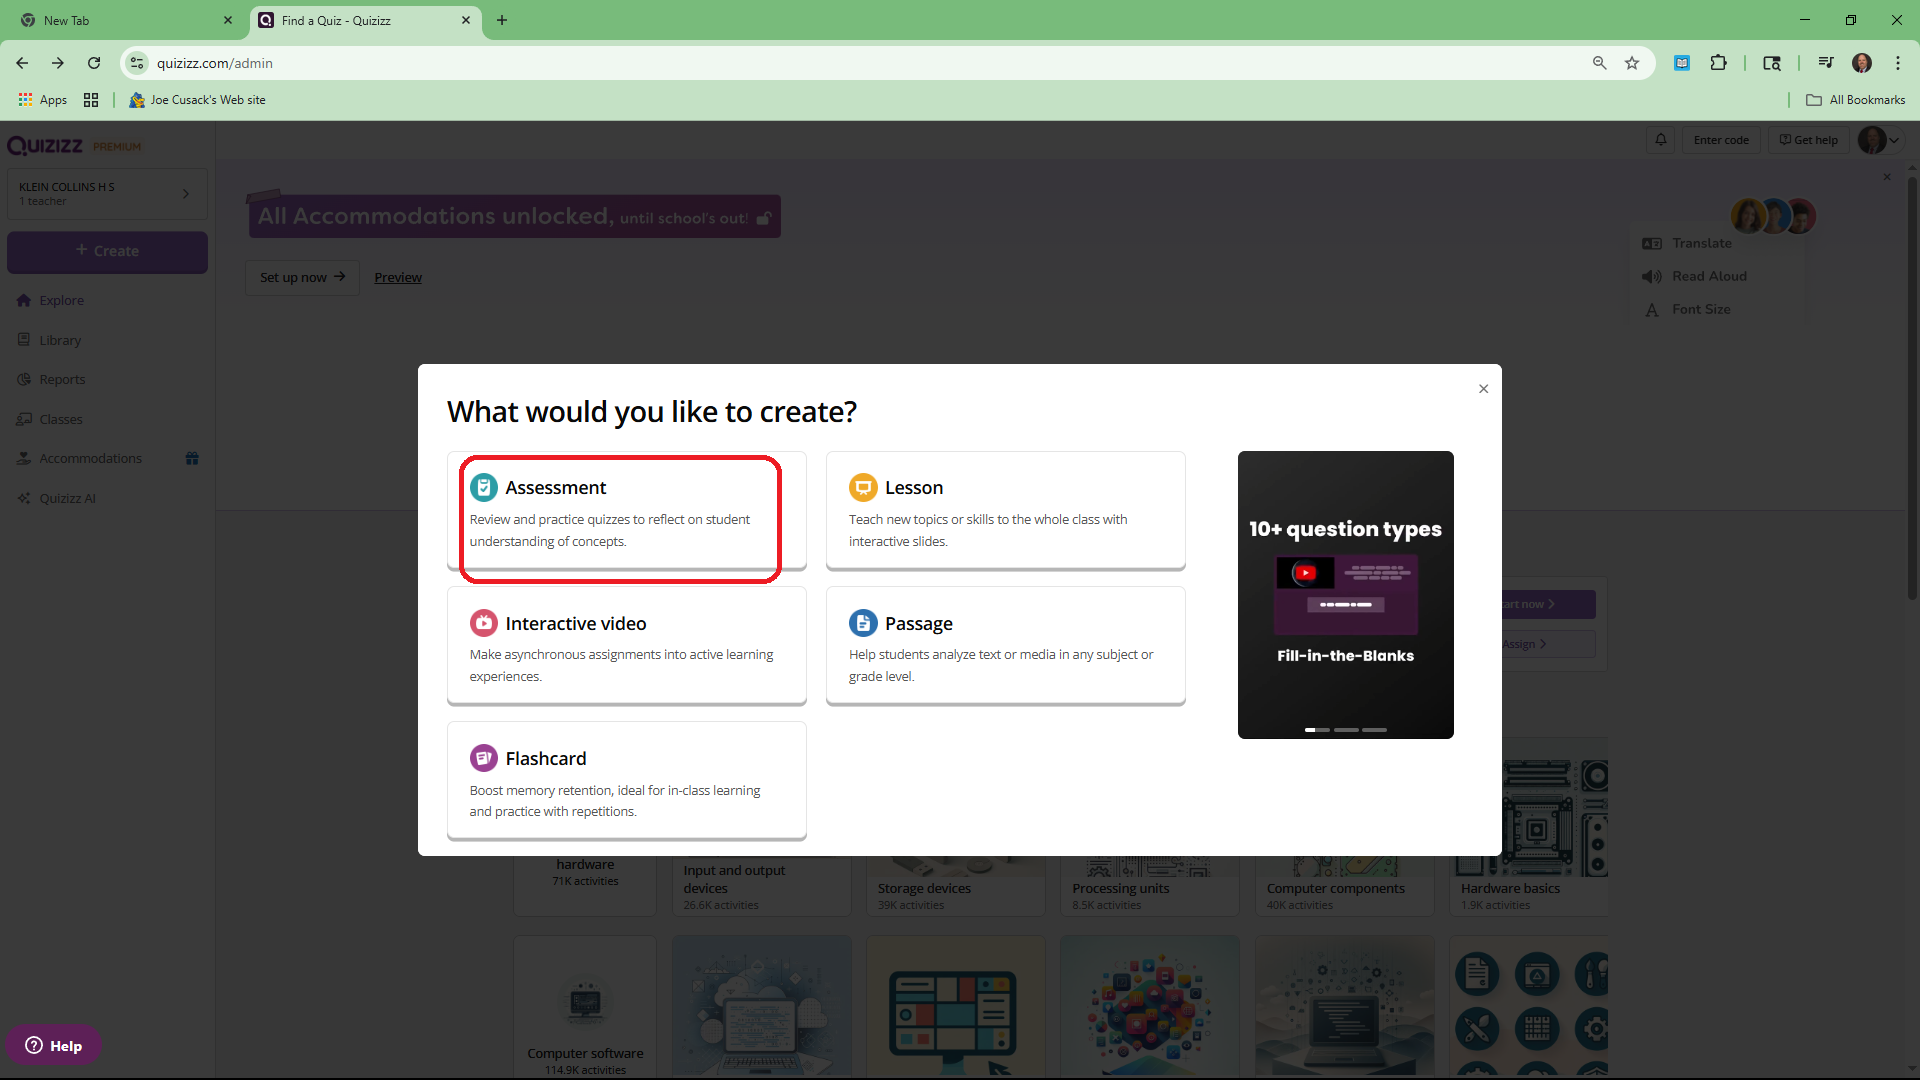Bookmark this page with star icon
The width and height of the screenshot is (1920, 1080).
click(x=1632, y=63)
